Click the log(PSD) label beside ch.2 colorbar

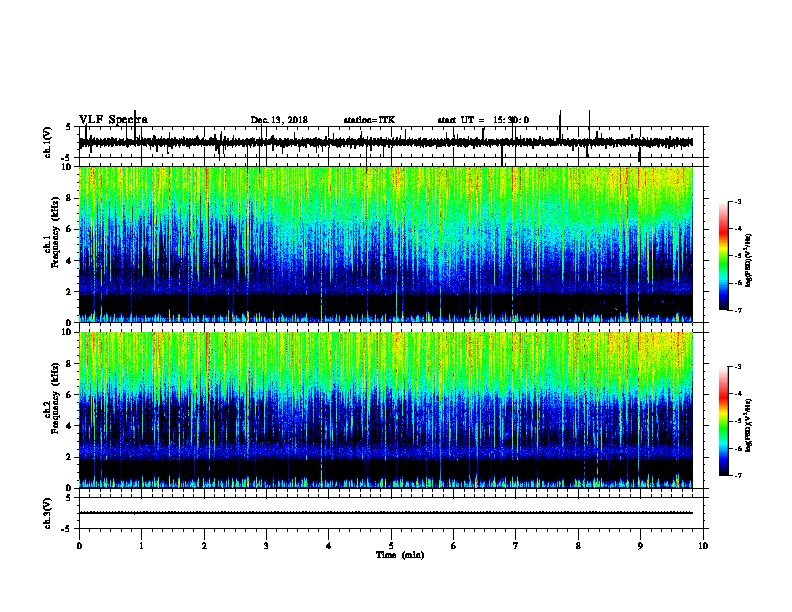(748, 425)
